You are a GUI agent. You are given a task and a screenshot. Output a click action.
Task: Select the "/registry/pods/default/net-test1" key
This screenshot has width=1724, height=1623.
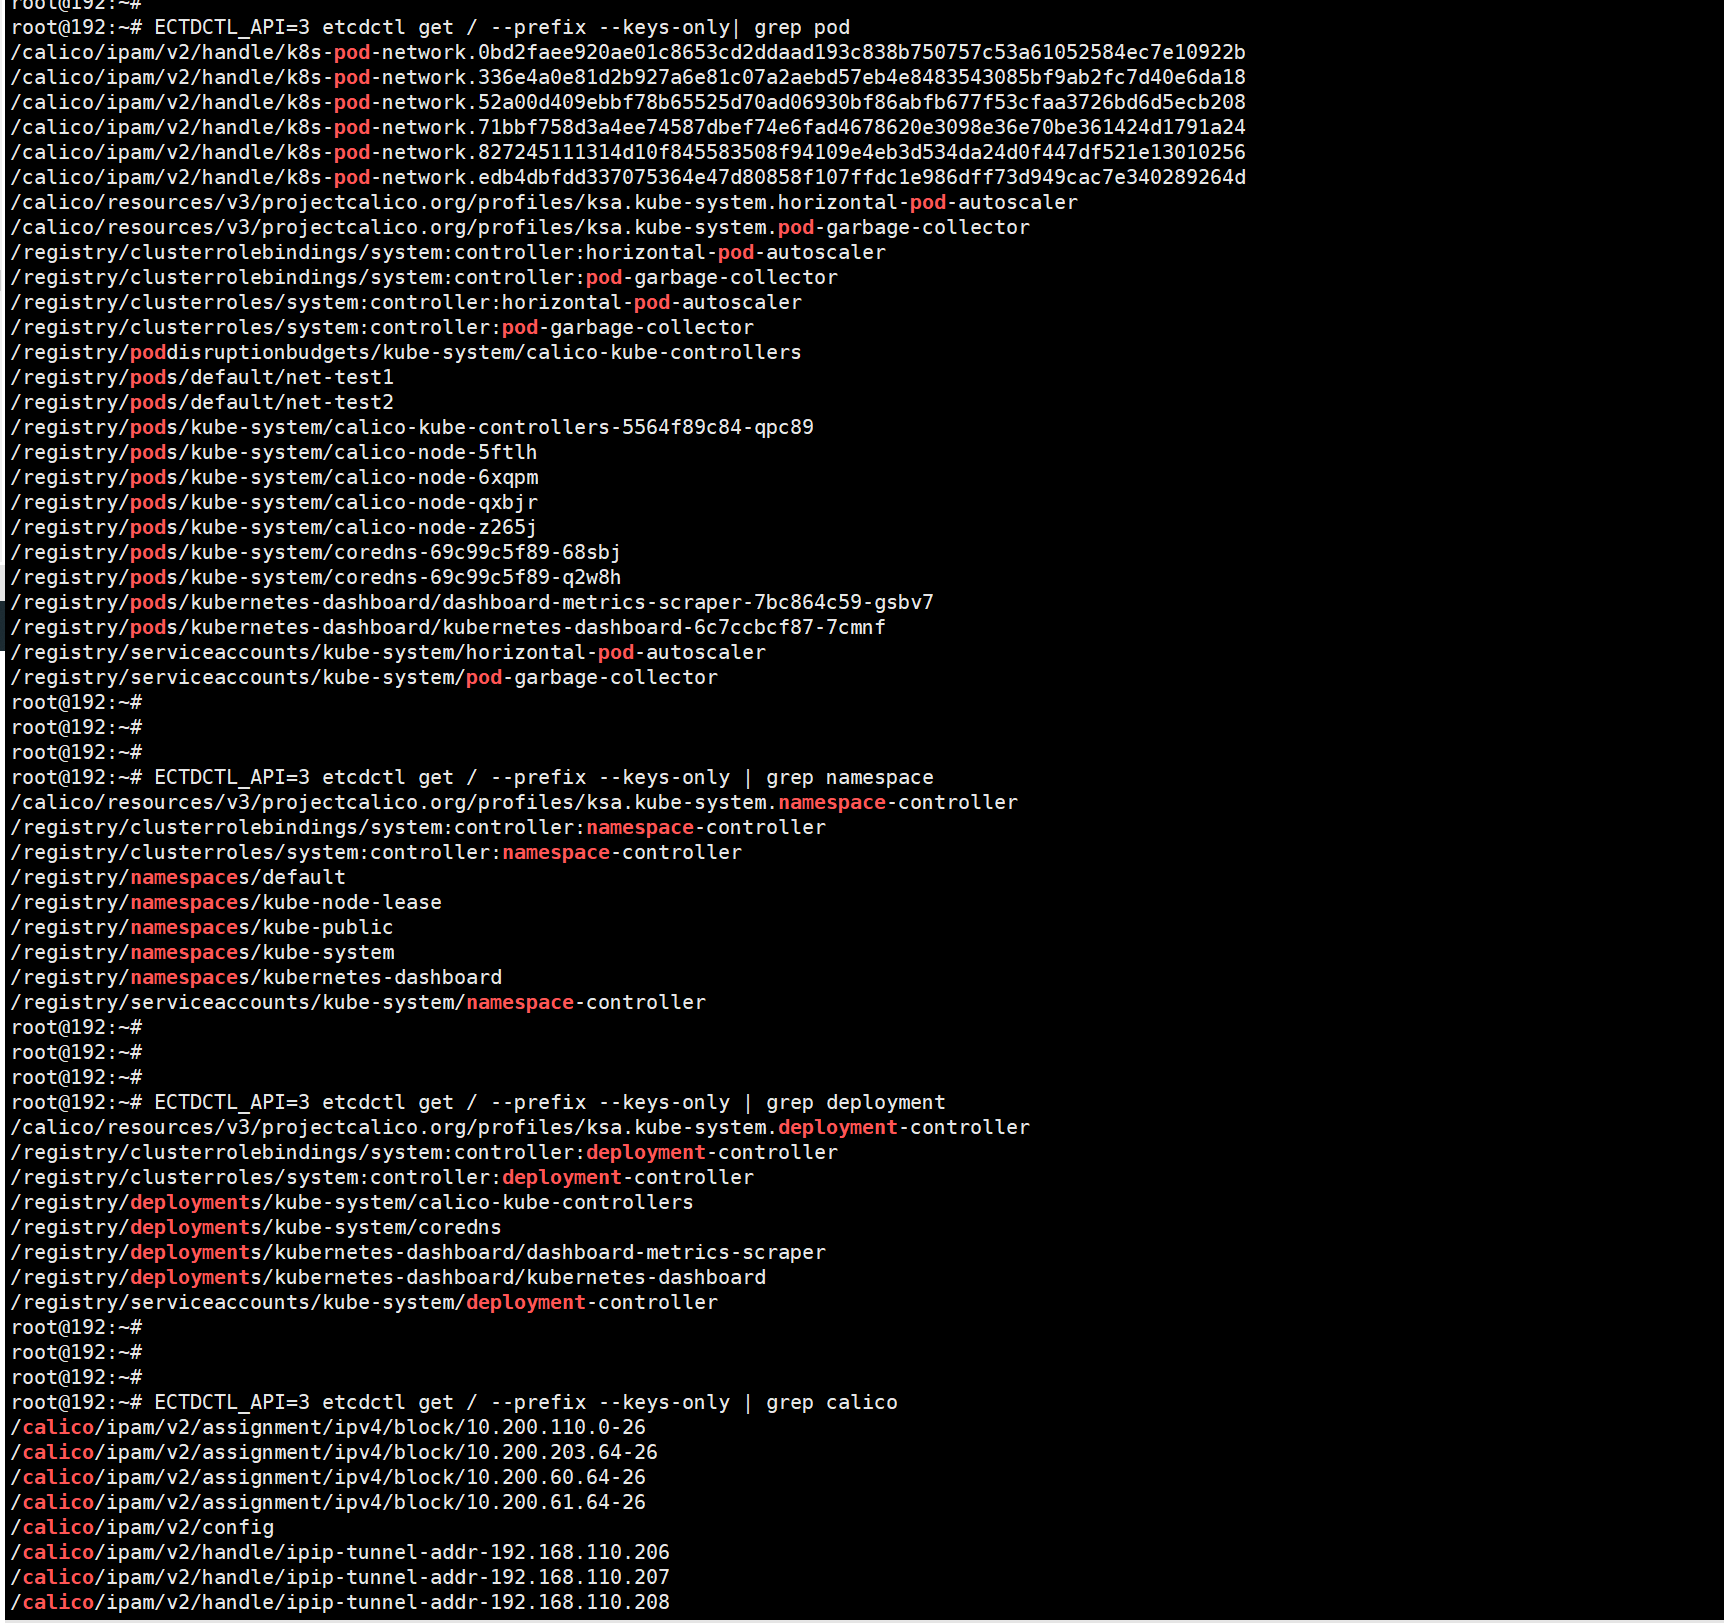(x=202, y=377)
